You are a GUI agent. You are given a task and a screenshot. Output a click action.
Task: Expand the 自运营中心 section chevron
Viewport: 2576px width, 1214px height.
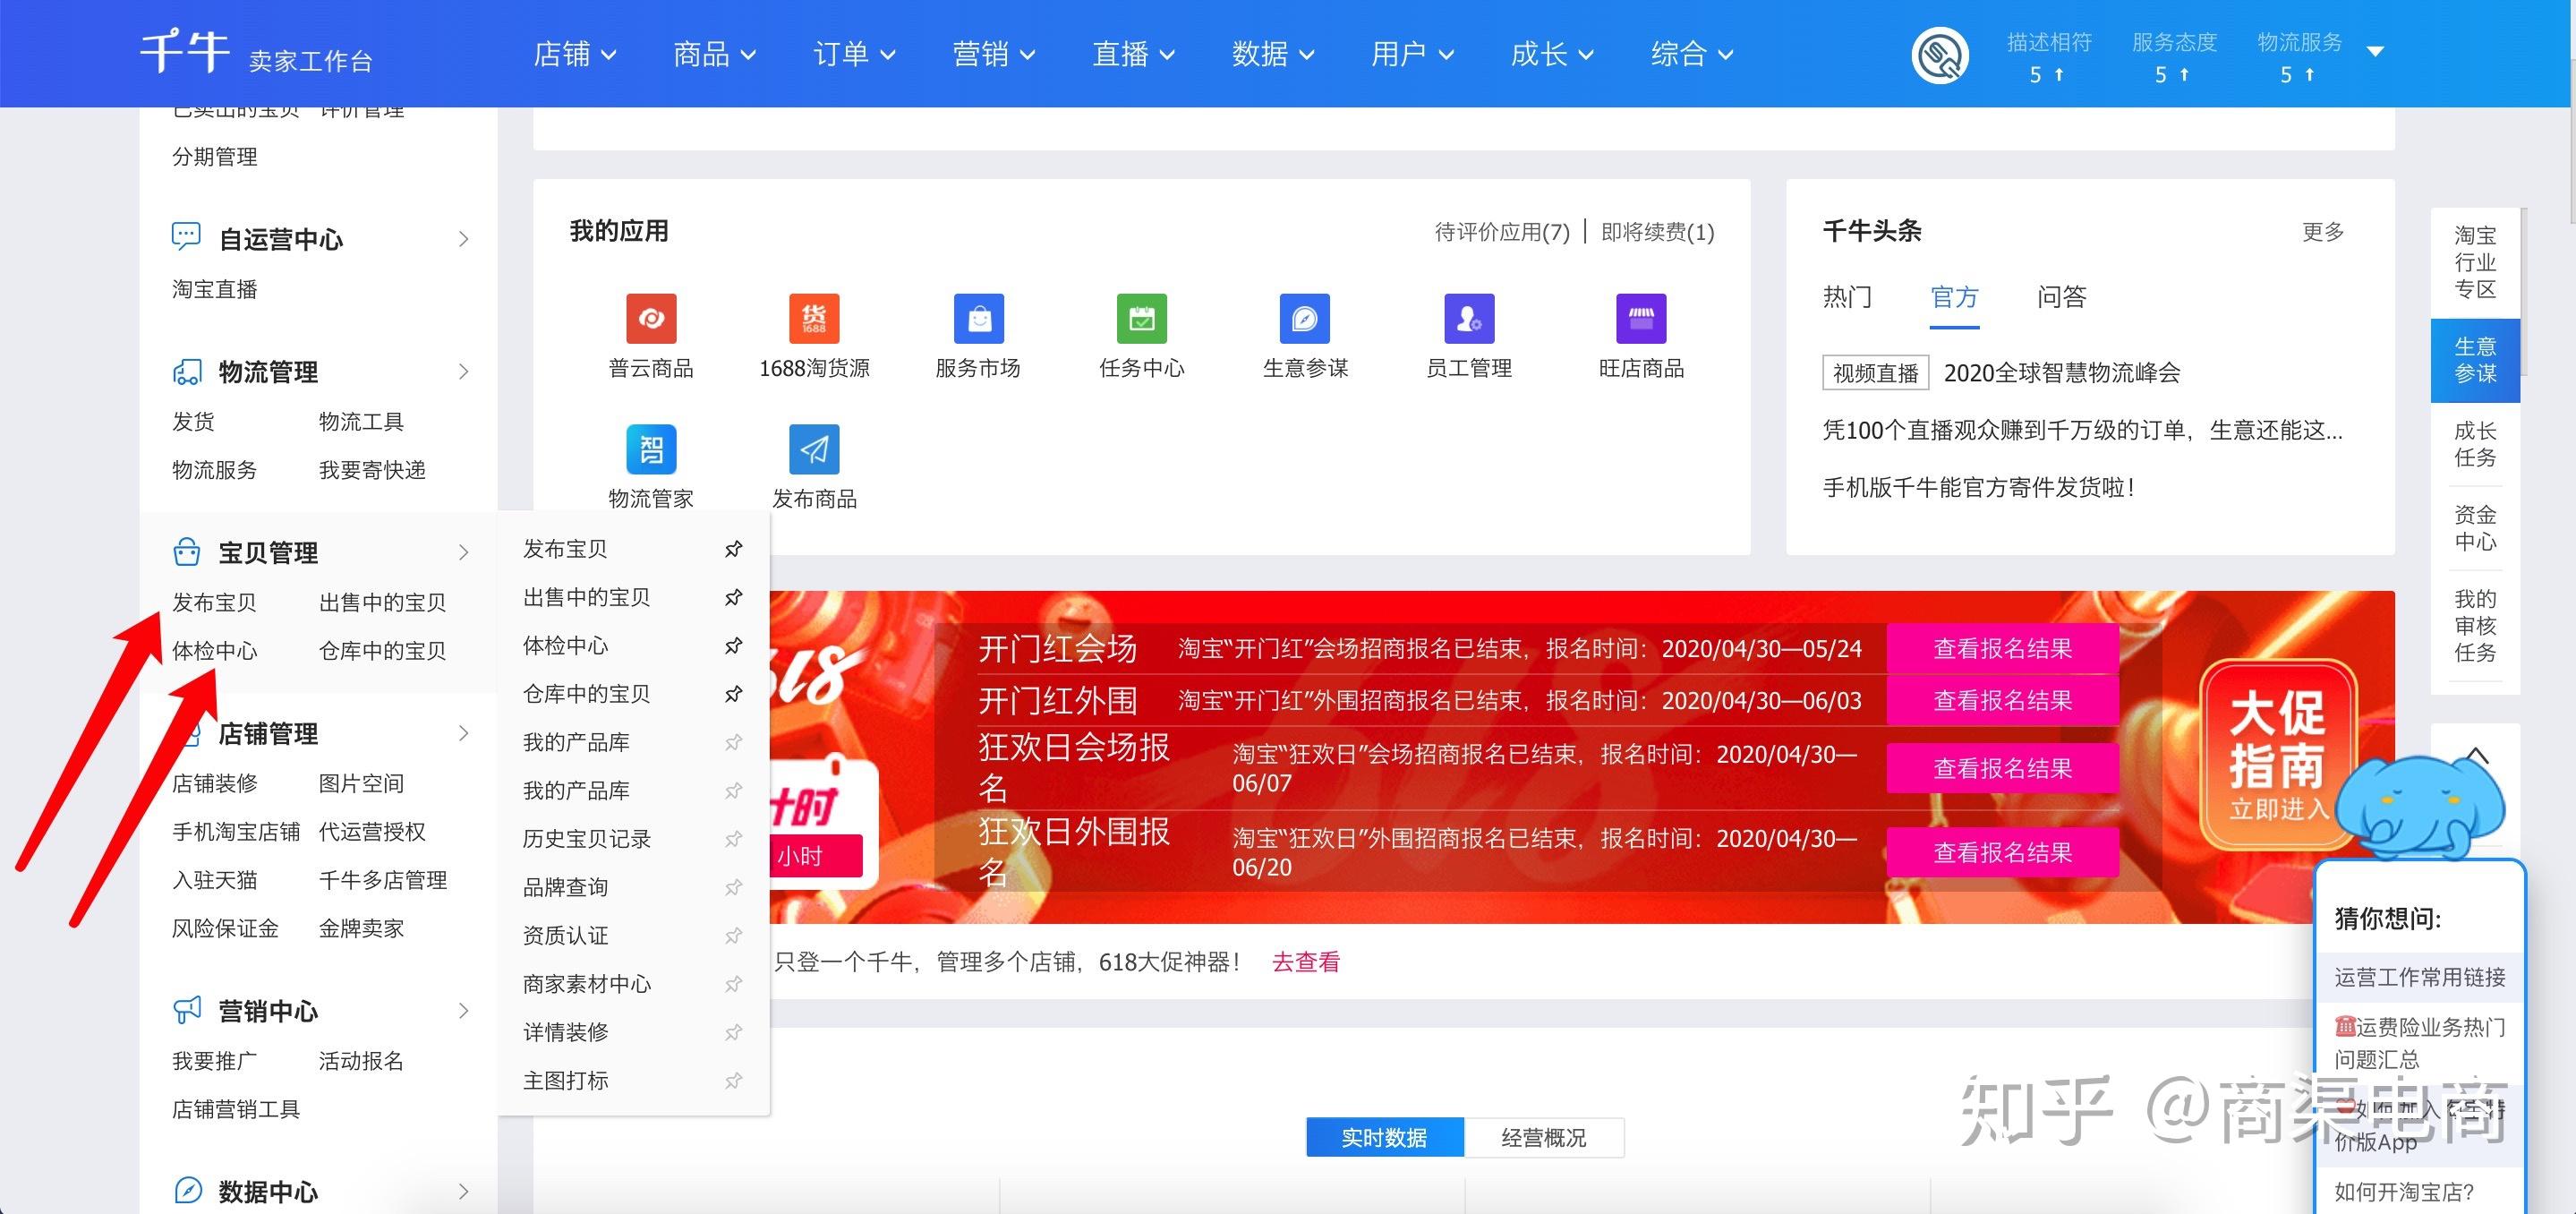pyautogui.click(x=463, y=239)
